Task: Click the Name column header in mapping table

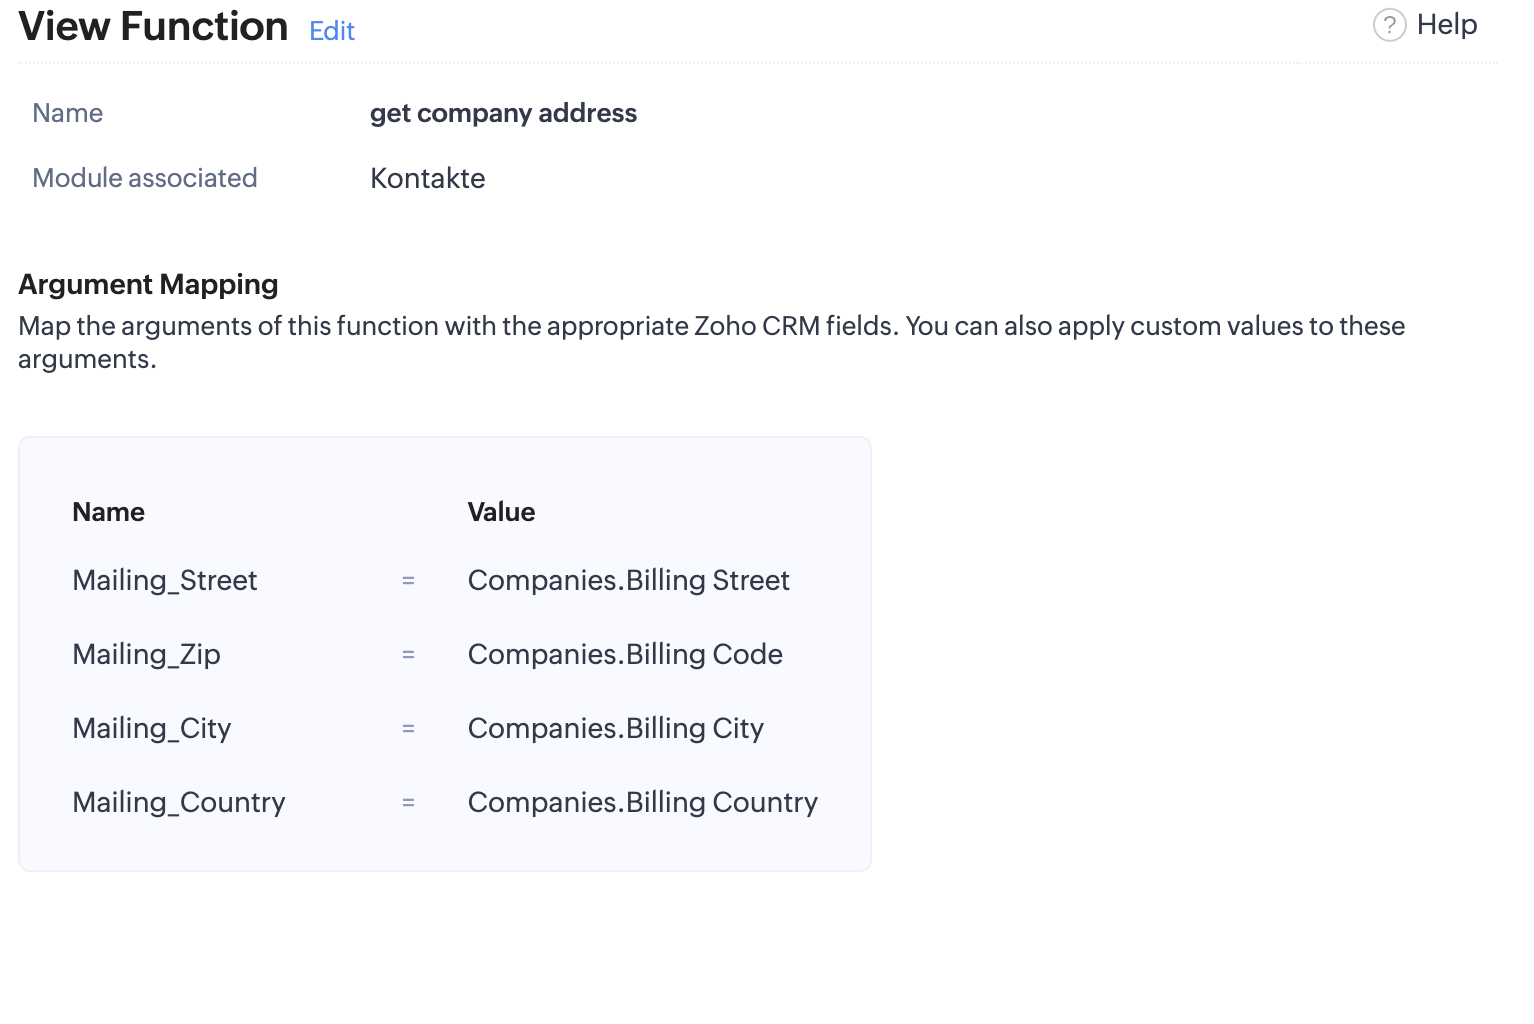Action: point(108,512)
